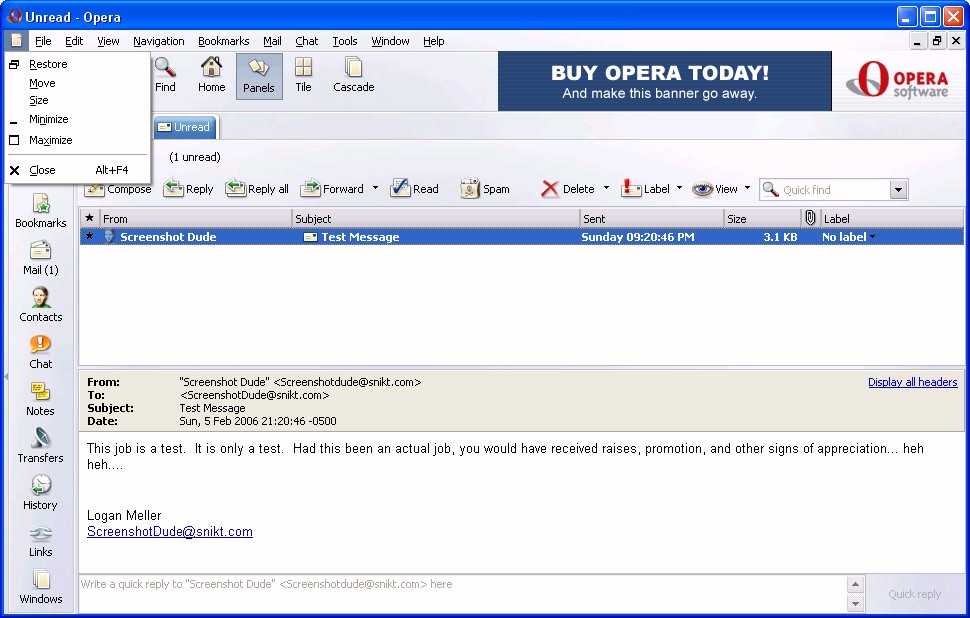Choose Minimize from the window menu

(49, 119)
